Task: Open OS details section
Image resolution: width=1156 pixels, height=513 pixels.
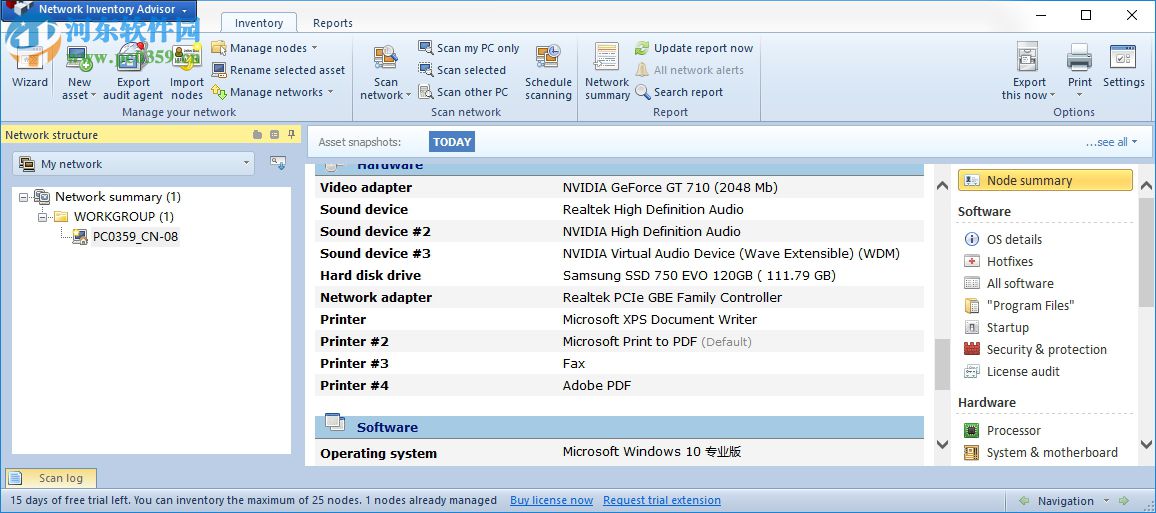Action: (x=1004, y=240)
